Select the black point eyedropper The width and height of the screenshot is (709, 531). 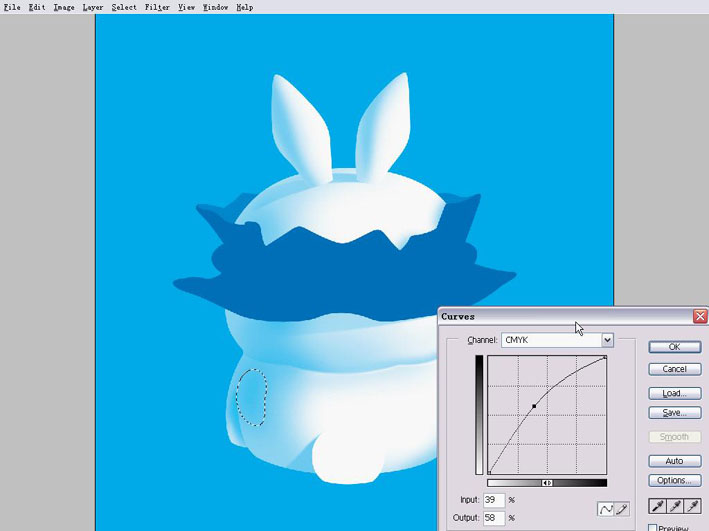coord(657,506)
